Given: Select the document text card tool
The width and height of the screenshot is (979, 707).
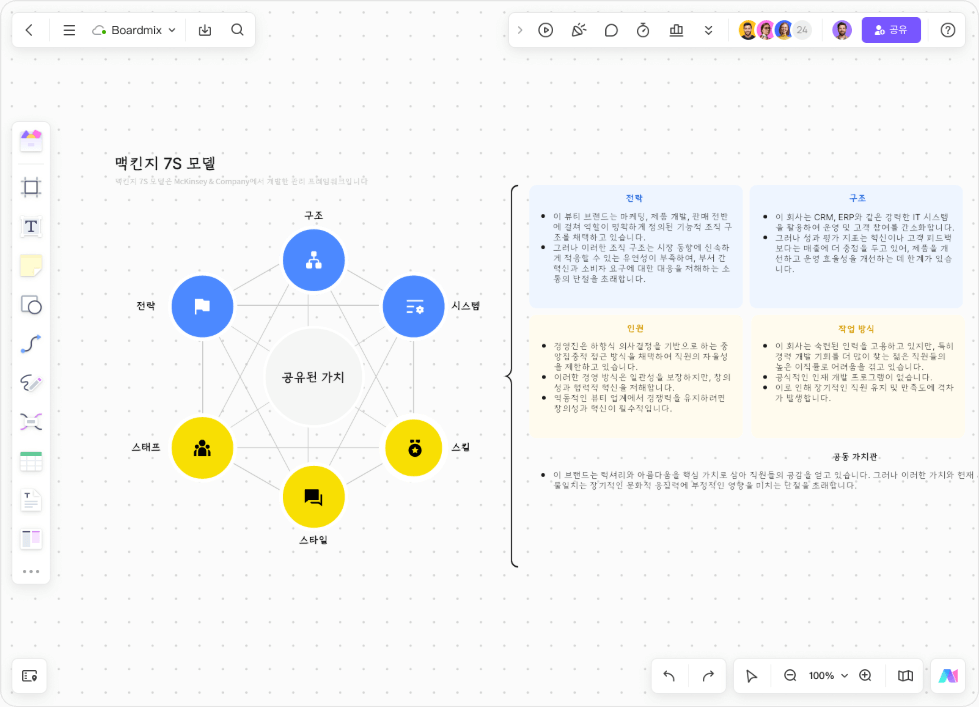Looking at the screenshot, I should (x=31, y=500).
